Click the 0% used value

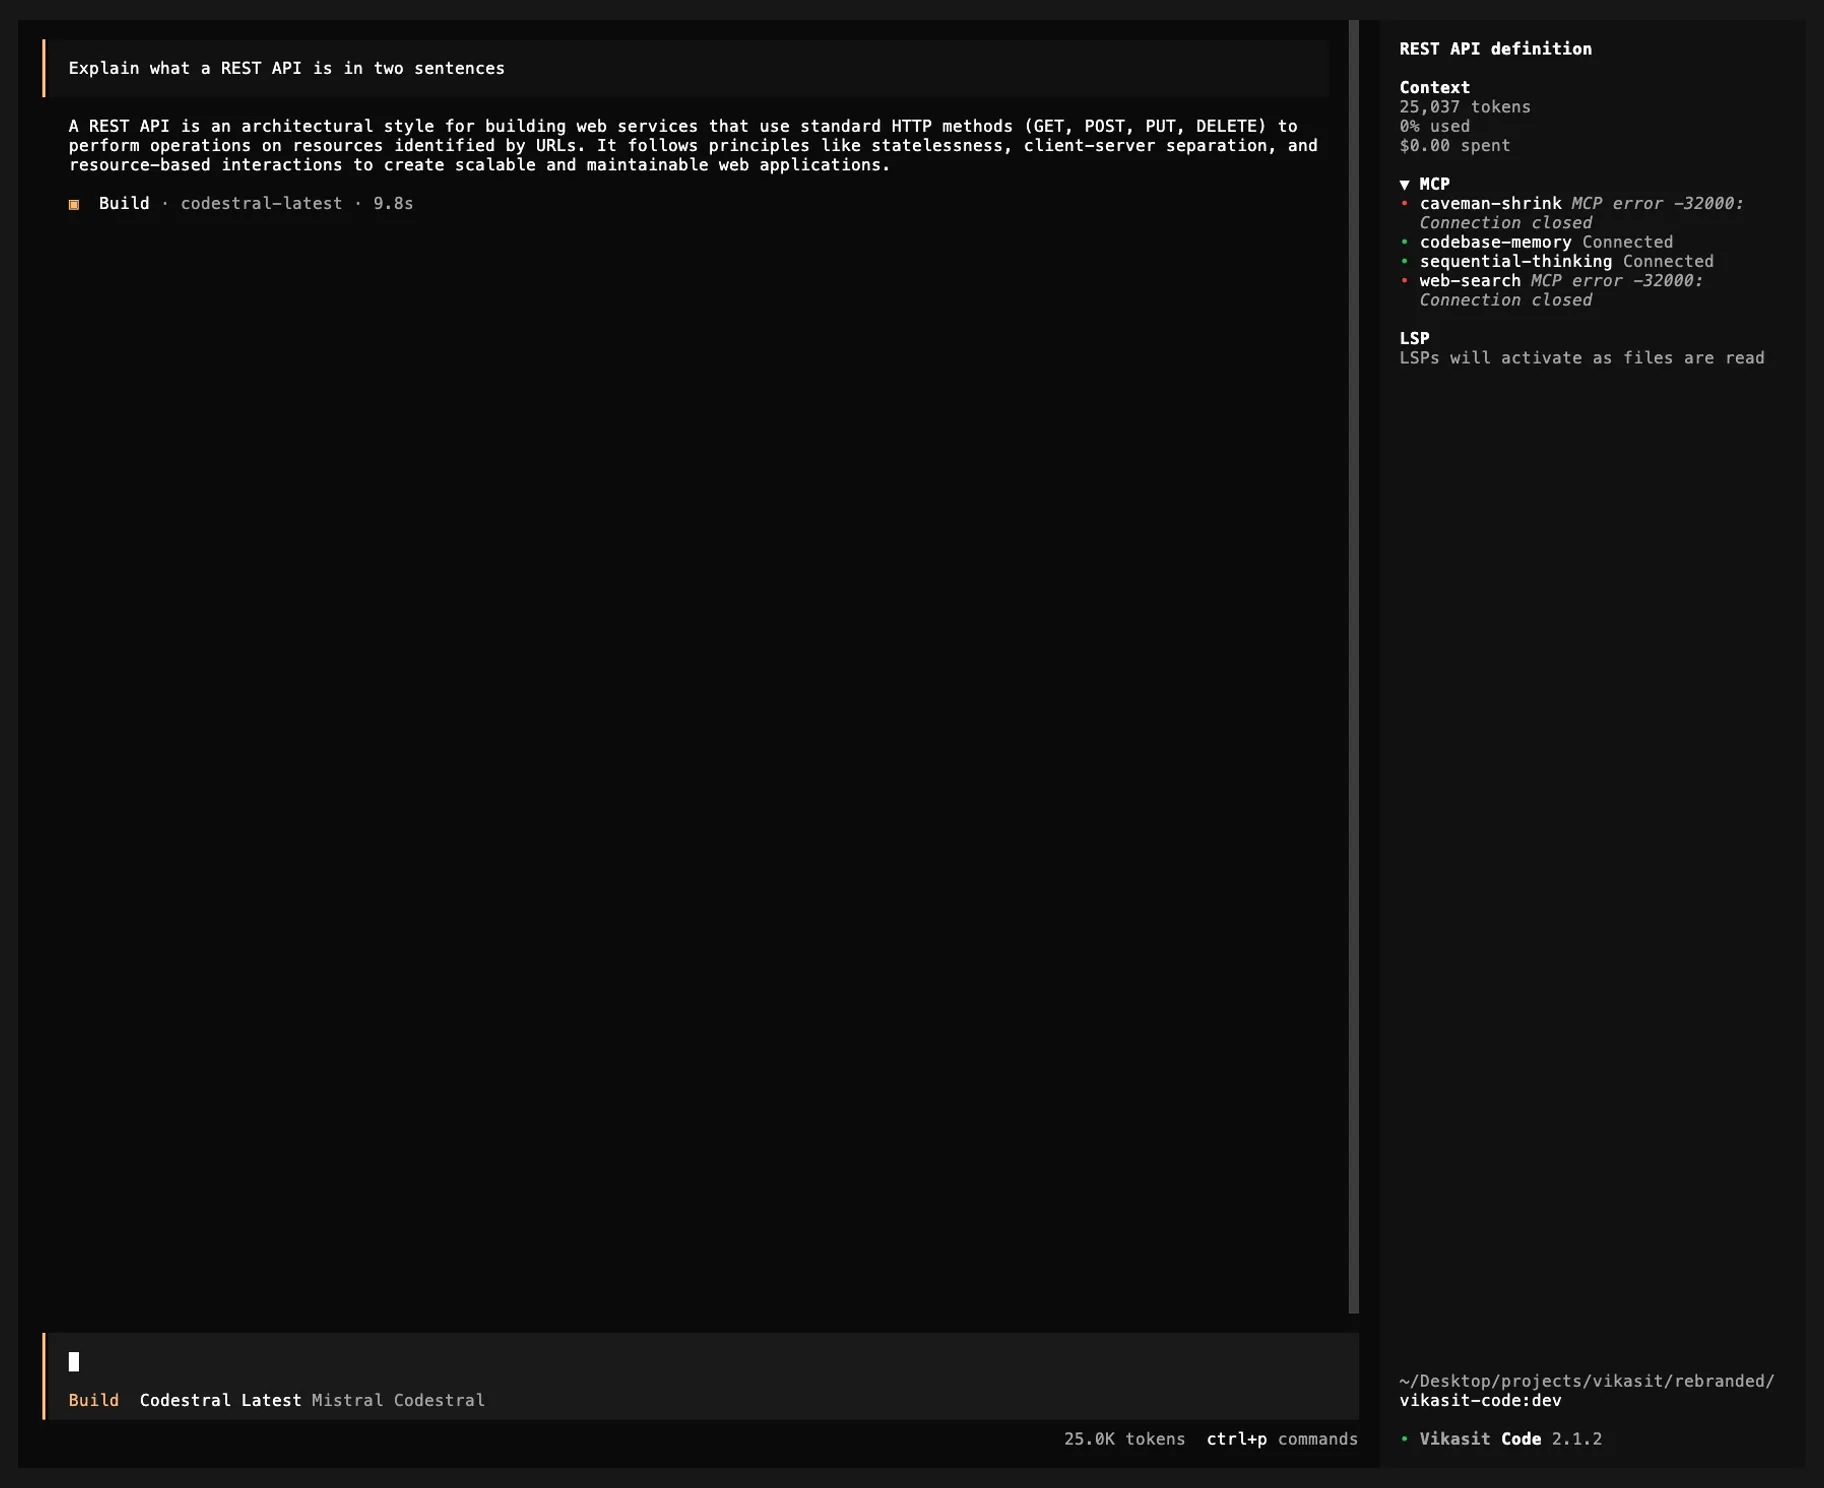point(1434,126)
